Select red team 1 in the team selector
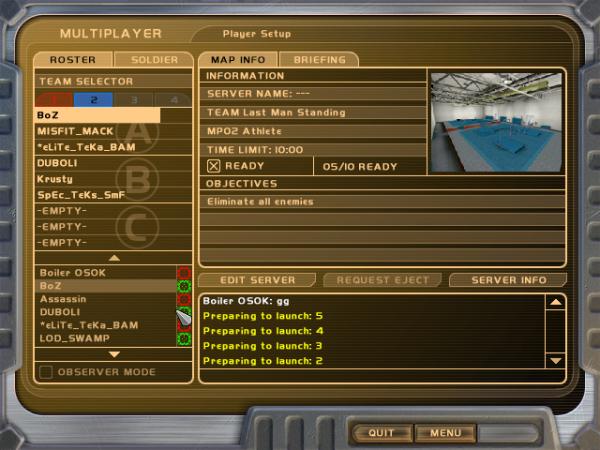Image resolution: width=600 pixels, height=450 pixels. click(54, 99)
